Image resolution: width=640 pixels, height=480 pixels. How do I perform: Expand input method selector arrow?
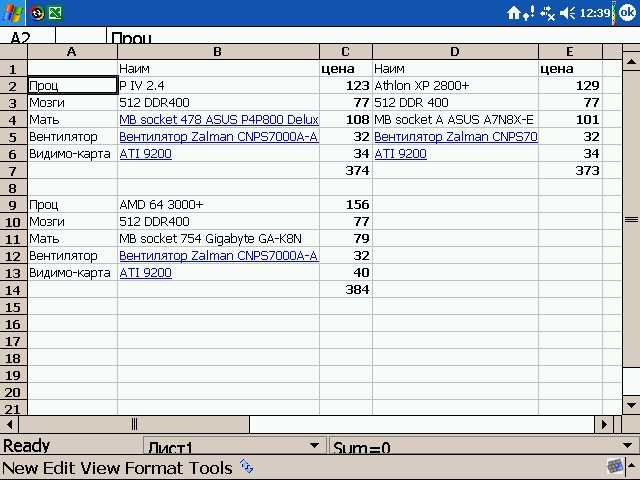632,466
